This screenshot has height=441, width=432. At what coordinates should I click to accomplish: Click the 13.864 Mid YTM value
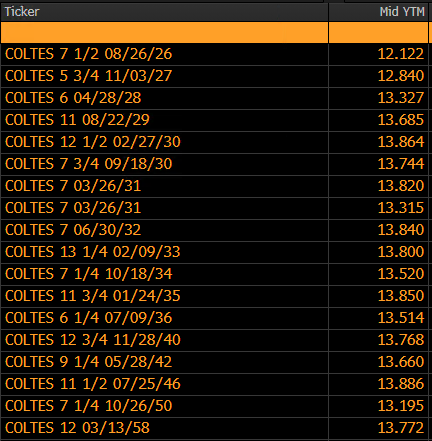pos(401,142)
